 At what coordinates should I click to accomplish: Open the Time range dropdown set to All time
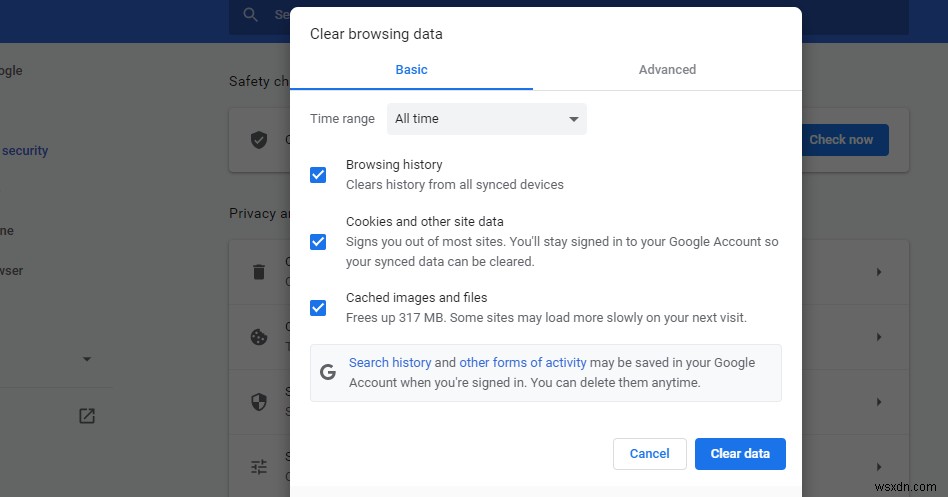point(487,119)
